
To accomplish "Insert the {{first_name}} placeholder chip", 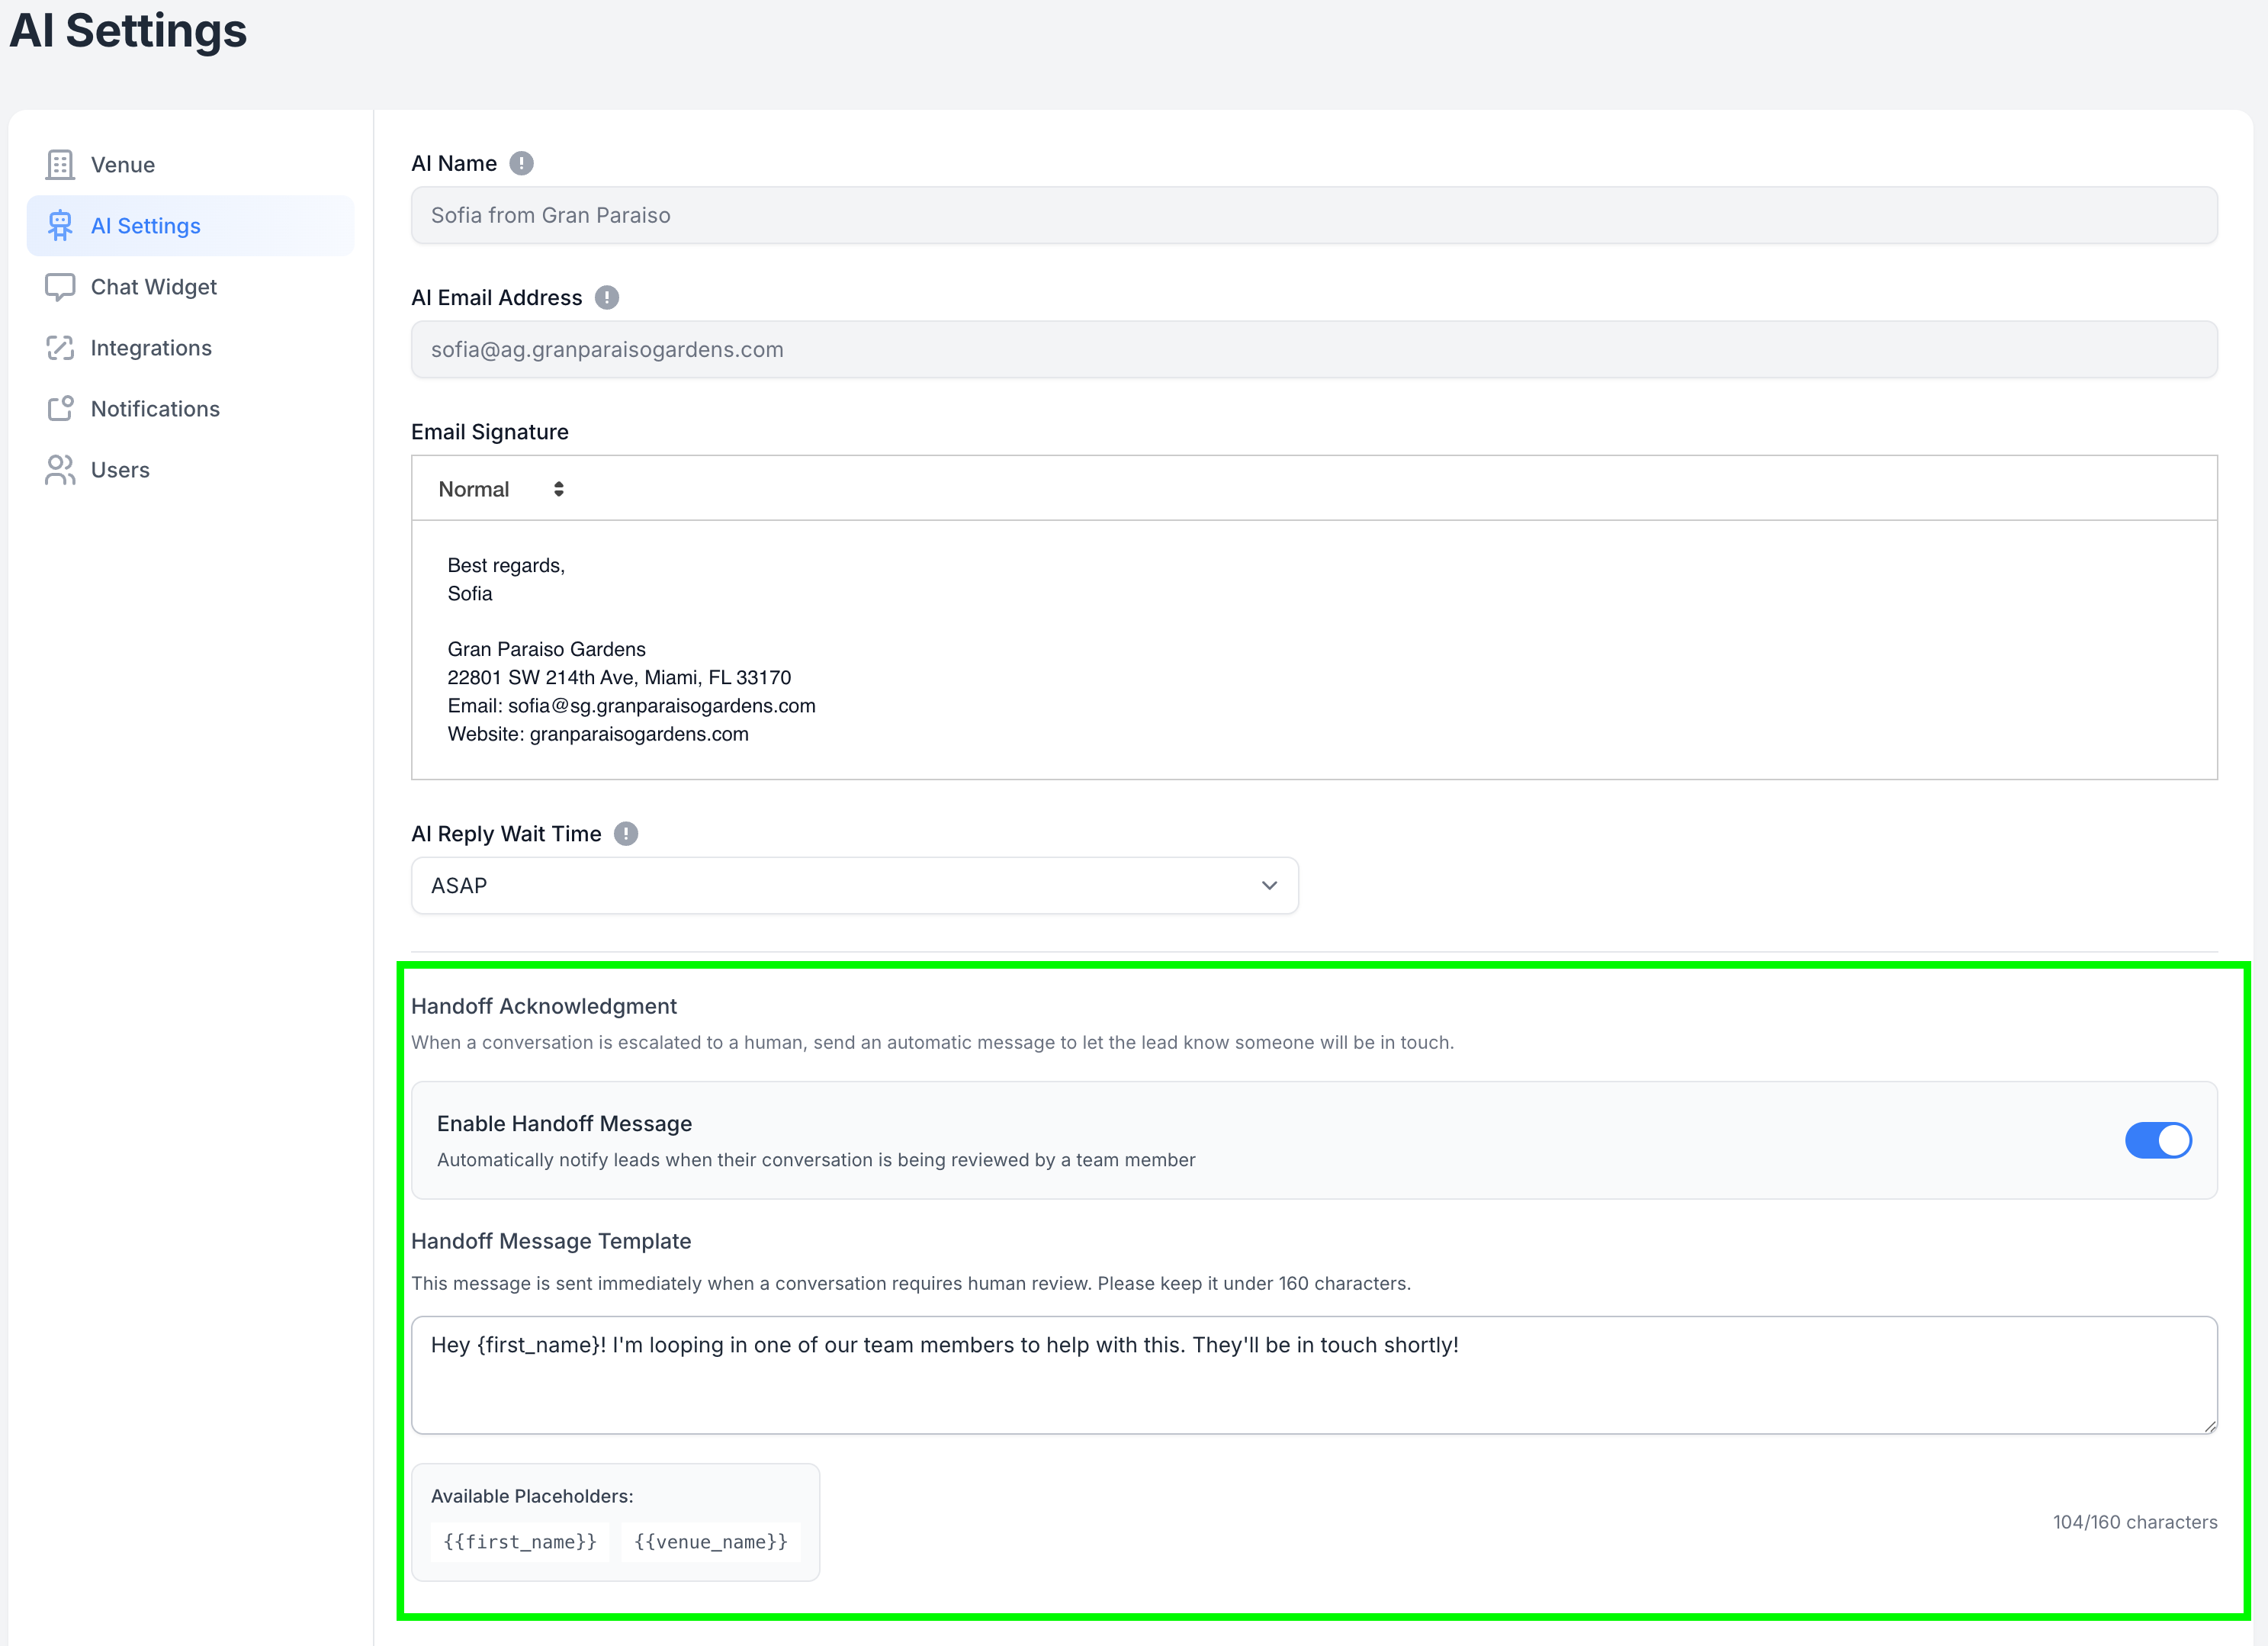I will tap(520, 1542).
